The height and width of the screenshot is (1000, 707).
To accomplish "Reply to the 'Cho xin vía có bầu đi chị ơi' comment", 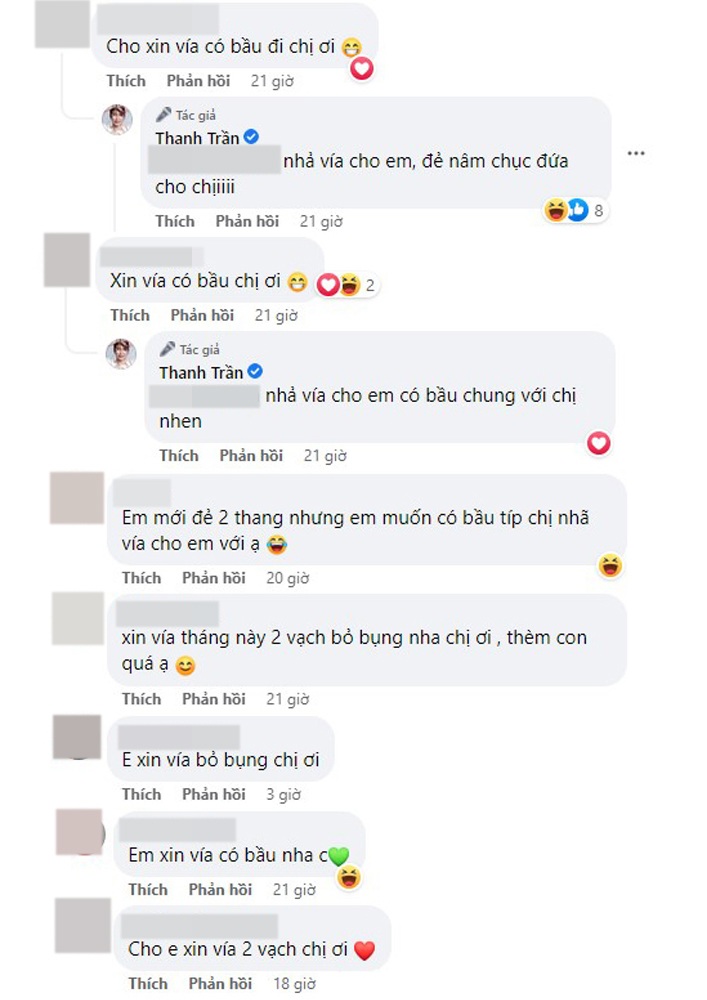I will [198, 81].
